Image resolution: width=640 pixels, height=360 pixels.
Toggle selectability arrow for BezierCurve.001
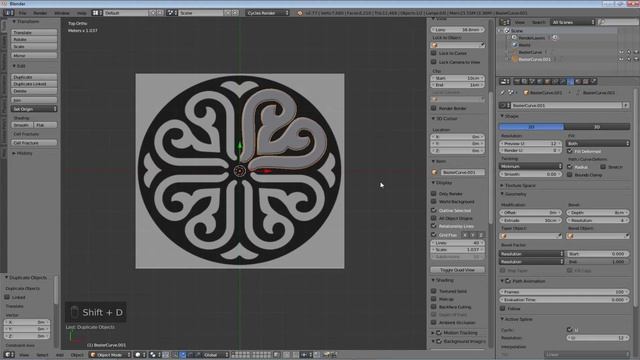[629, 59]
